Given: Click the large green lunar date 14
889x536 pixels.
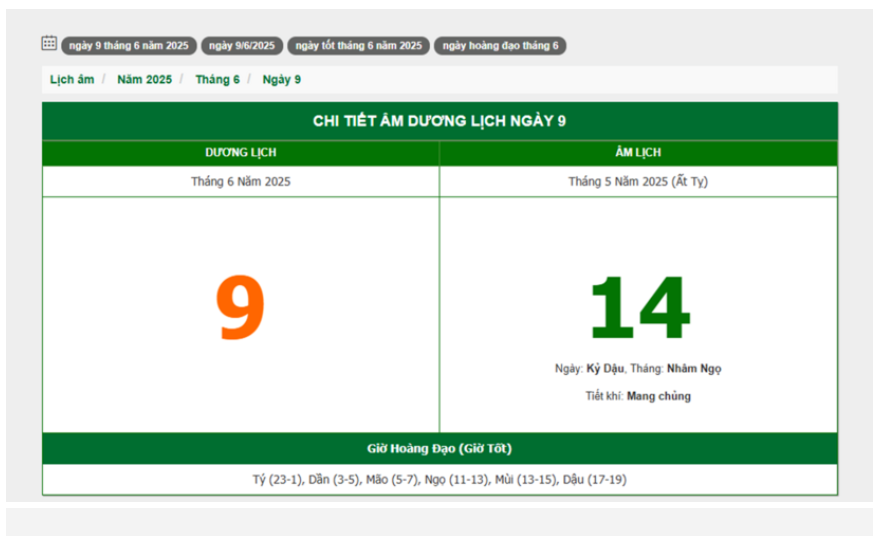Looking at the screenshot, I should click(638, 309).
